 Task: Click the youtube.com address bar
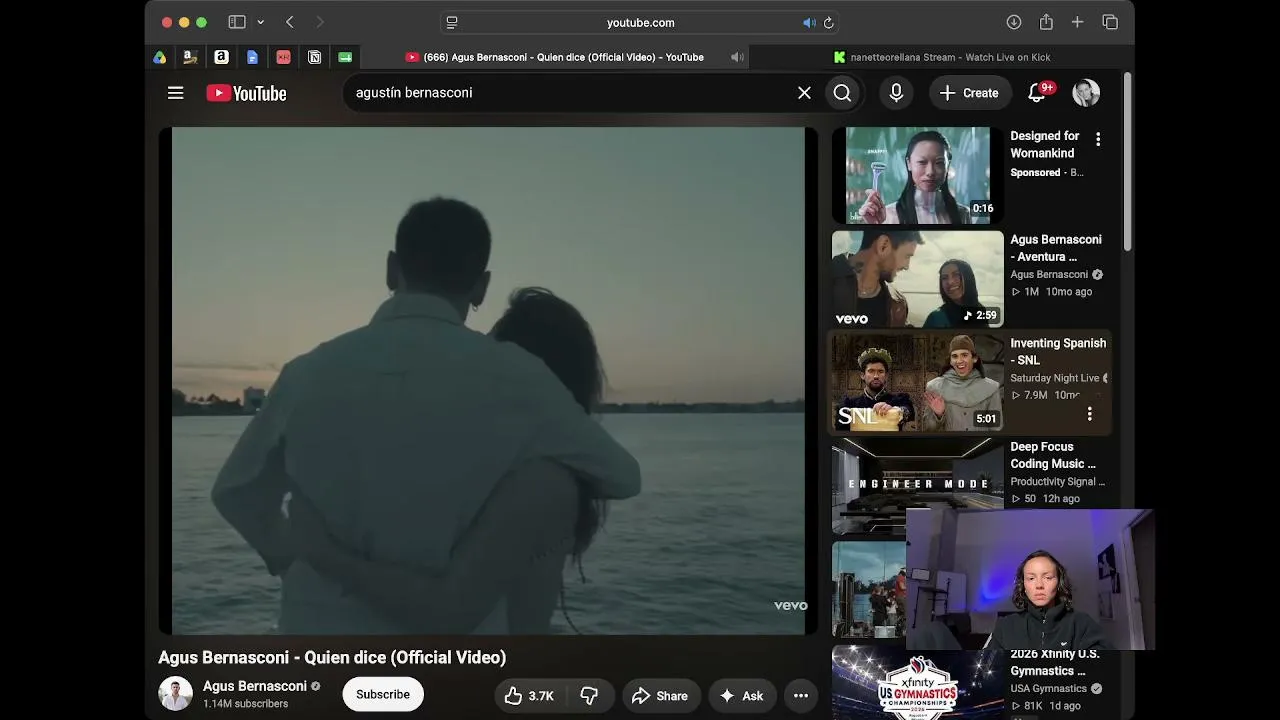(640, 22)
